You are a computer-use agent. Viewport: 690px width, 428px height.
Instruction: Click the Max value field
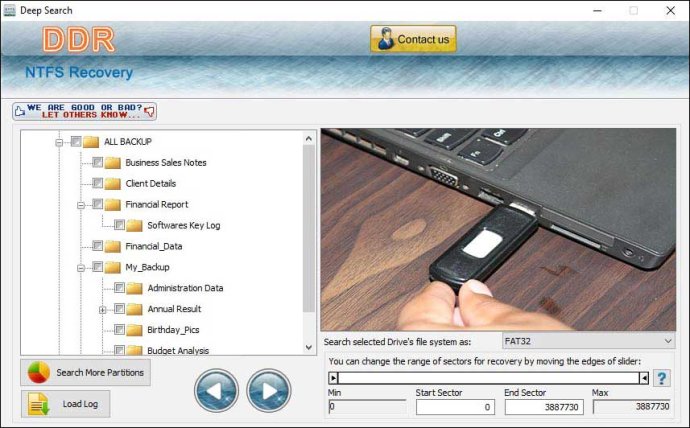[x=632, y=407]
